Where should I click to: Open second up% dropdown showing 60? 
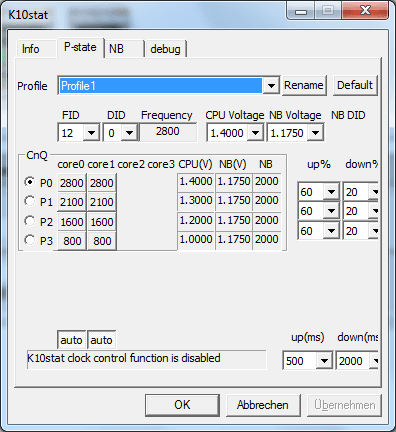[331, 211]
